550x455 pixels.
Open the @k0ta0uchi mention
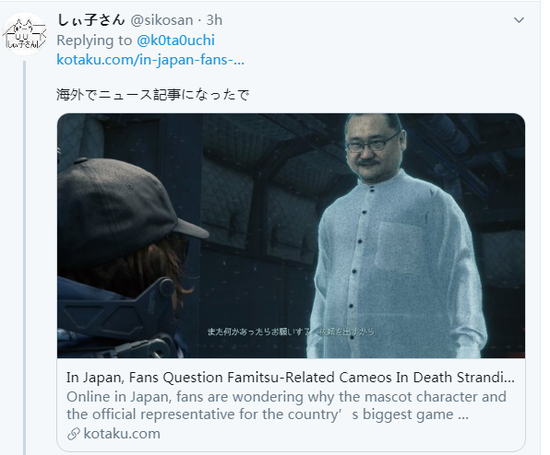pos(175,40)
